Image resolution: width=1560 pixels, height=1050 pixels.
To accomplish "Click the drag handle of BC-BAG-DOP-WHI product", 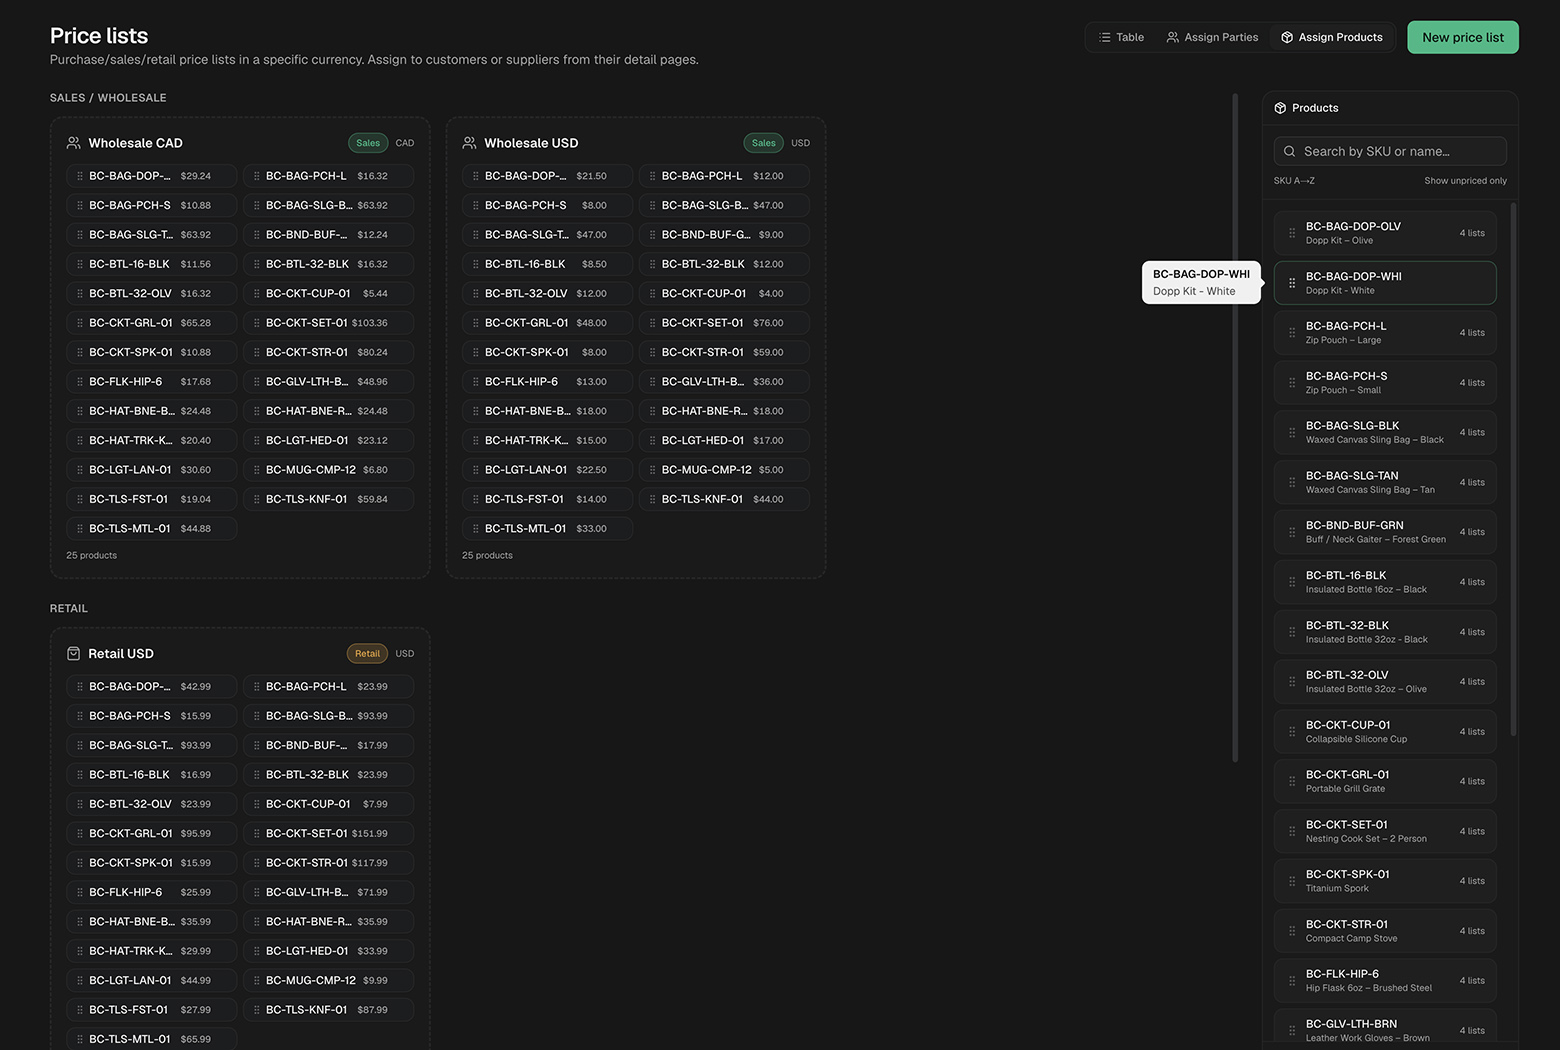I will [x=1292, y=283].
